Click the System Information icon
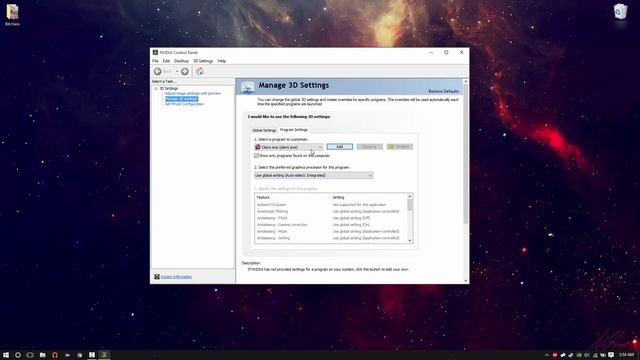Viewport: 640px width, 360px height. (157, 277)
